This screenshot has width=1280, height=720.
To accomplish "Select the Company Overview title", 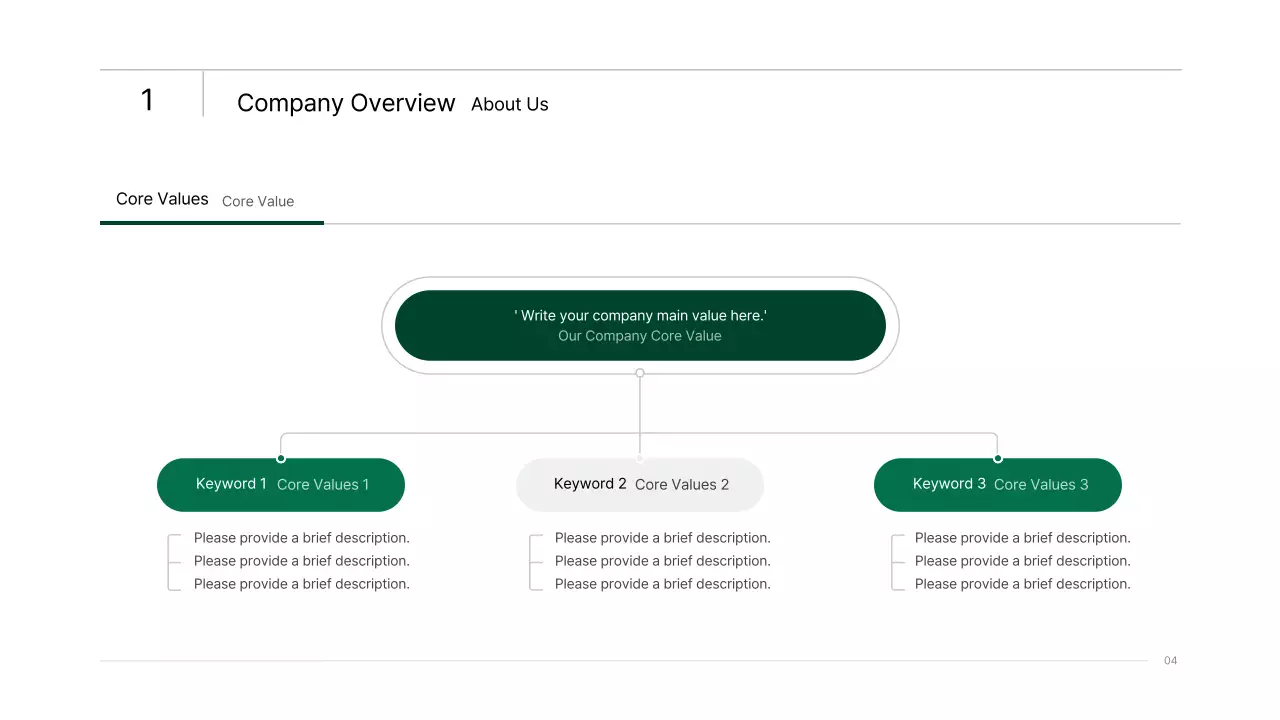I will [x=346, y=103].
